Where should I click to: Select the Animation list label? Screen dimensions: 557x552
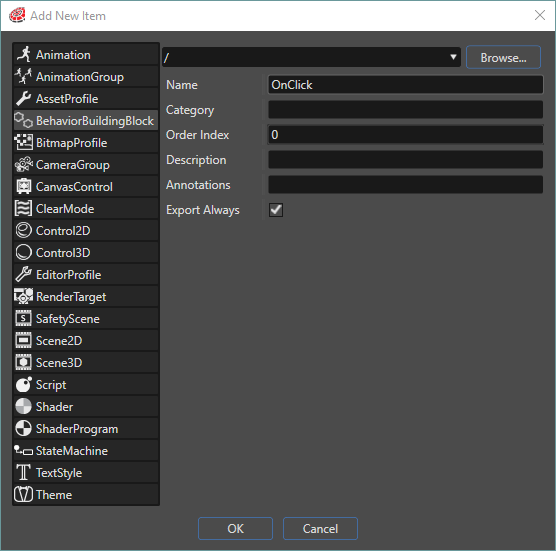point(63,55)
